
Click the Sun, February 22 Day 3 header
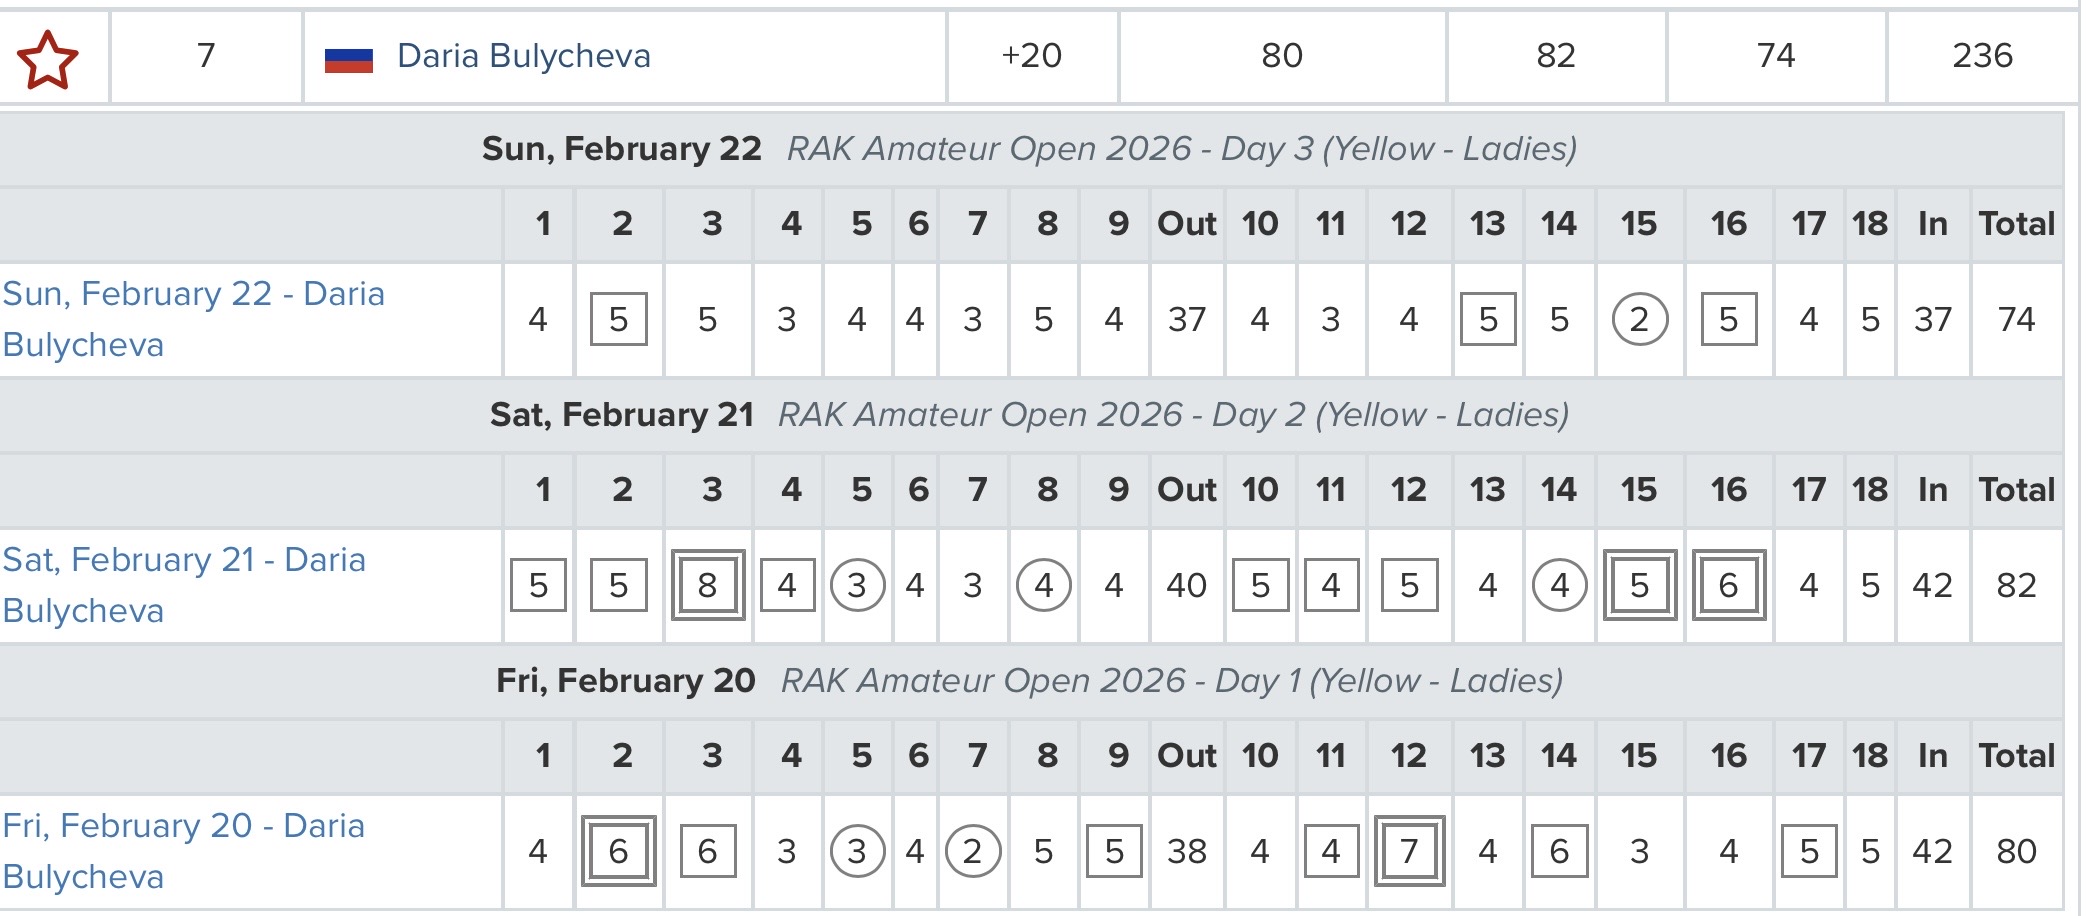tap(1029, 149)
